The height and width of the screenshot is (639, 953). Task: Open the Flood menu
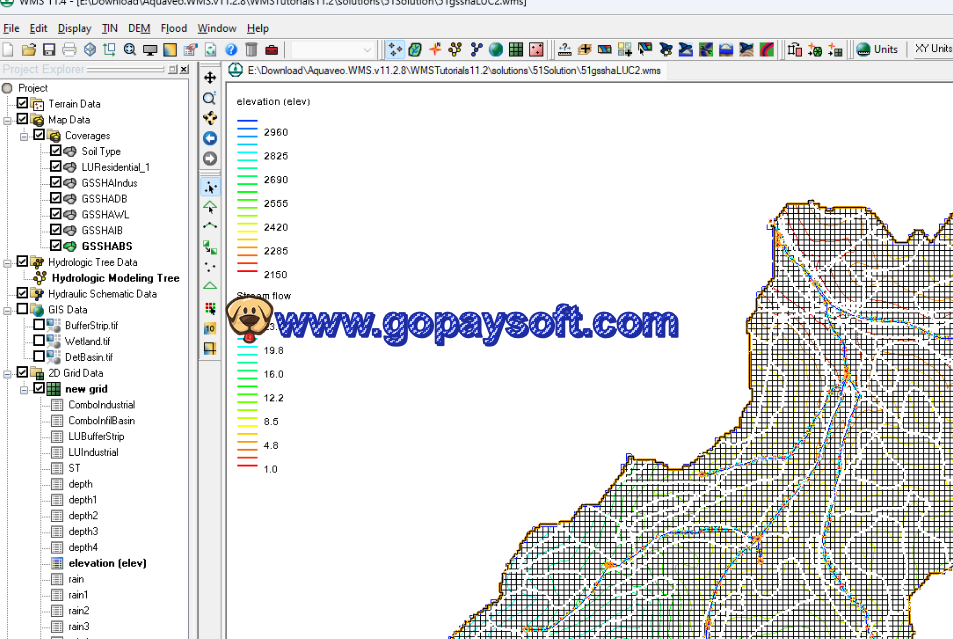pos(174,28)
